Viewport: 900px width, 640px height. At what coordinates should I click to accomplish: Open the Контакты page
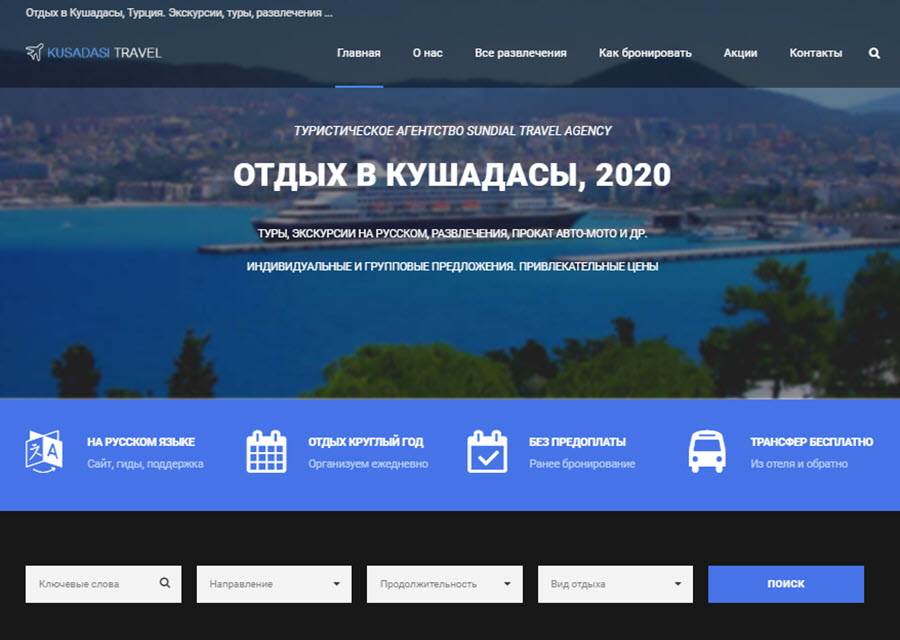(x=816, y=53)
